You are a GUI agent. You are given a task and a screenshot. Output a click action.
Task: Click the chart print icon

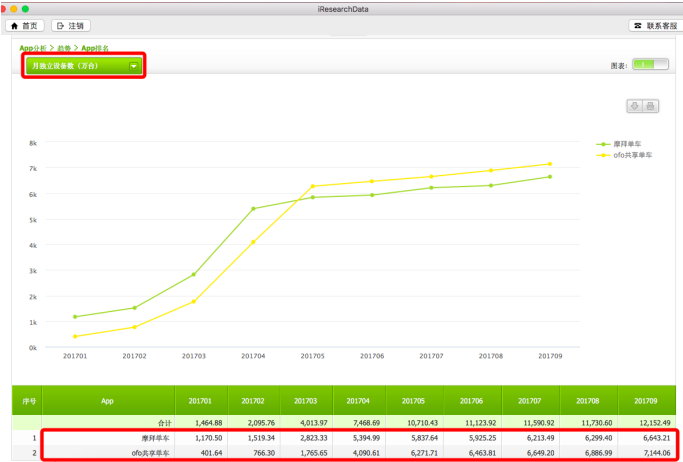pyautogui.click(x=650, y=106)
